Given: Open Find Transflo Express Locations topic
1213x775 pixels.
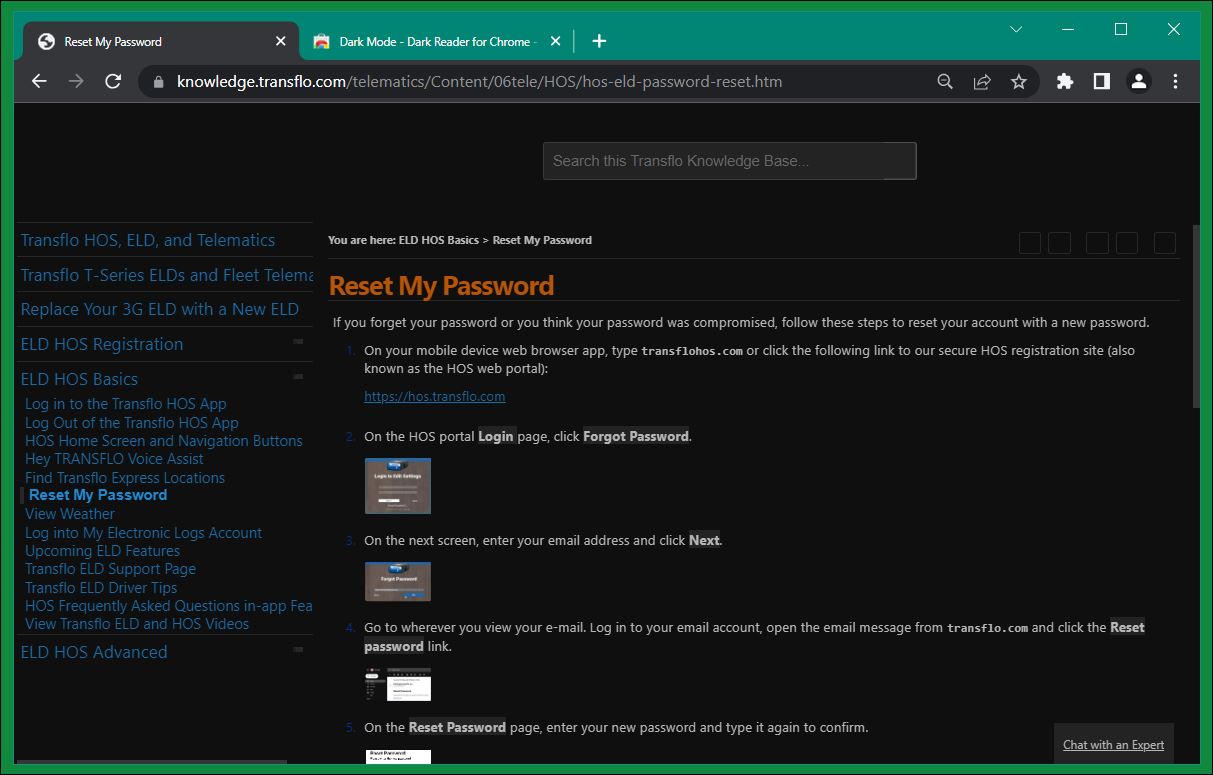Looking at the screenshot, I should 125,478.
